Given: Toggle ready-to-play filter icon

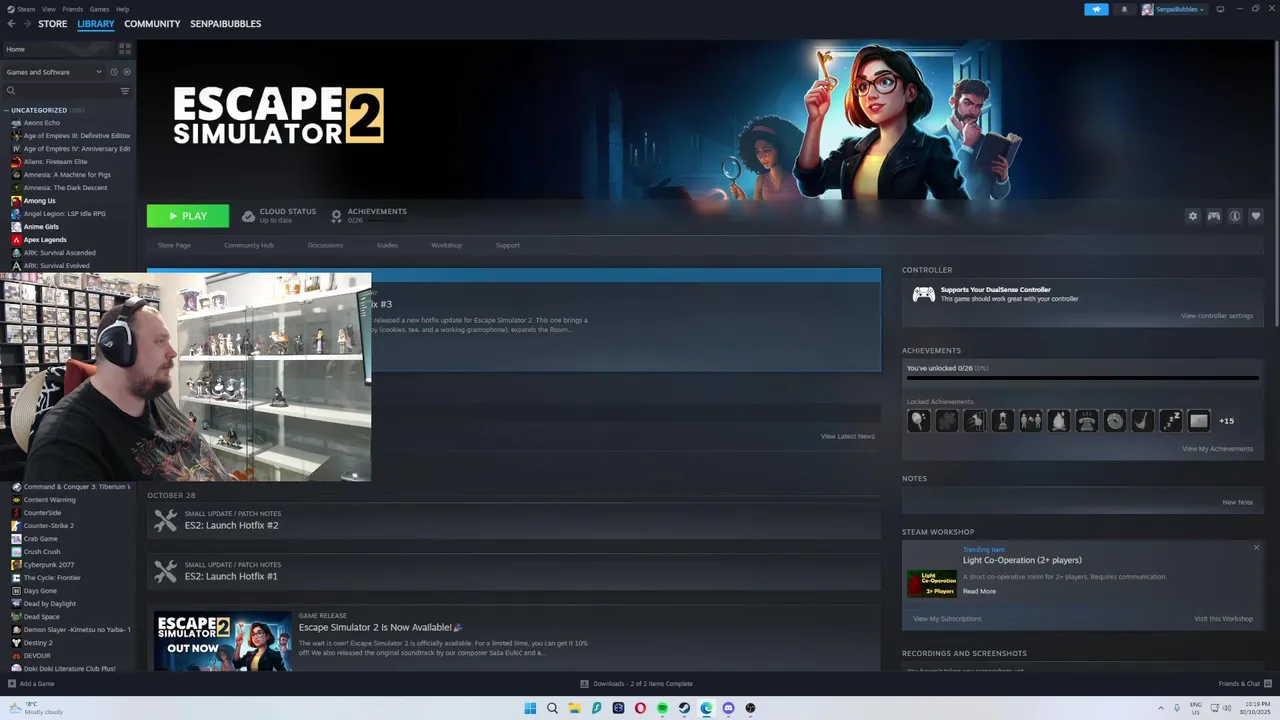Looking at the screenshot, I should click(126, 72).
